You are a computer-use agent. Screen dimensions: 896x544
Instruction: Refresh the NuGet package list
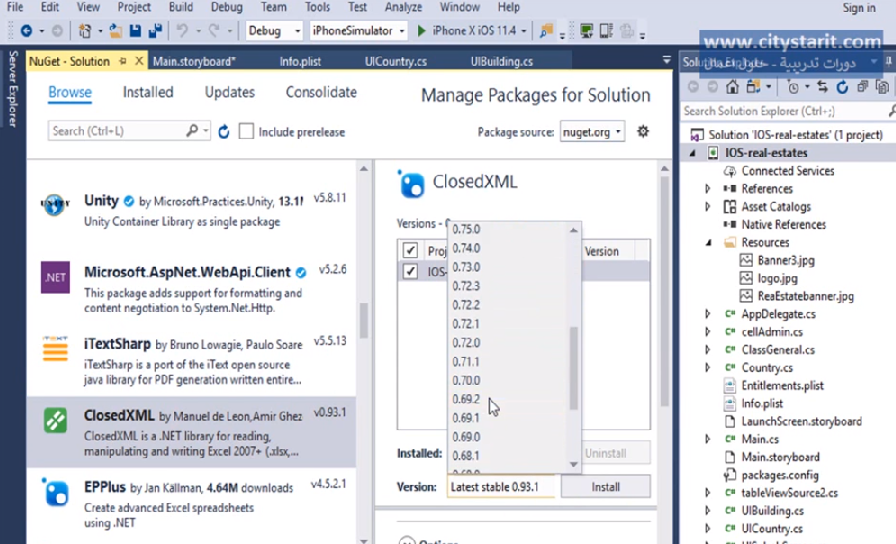[x=223, y=132]
